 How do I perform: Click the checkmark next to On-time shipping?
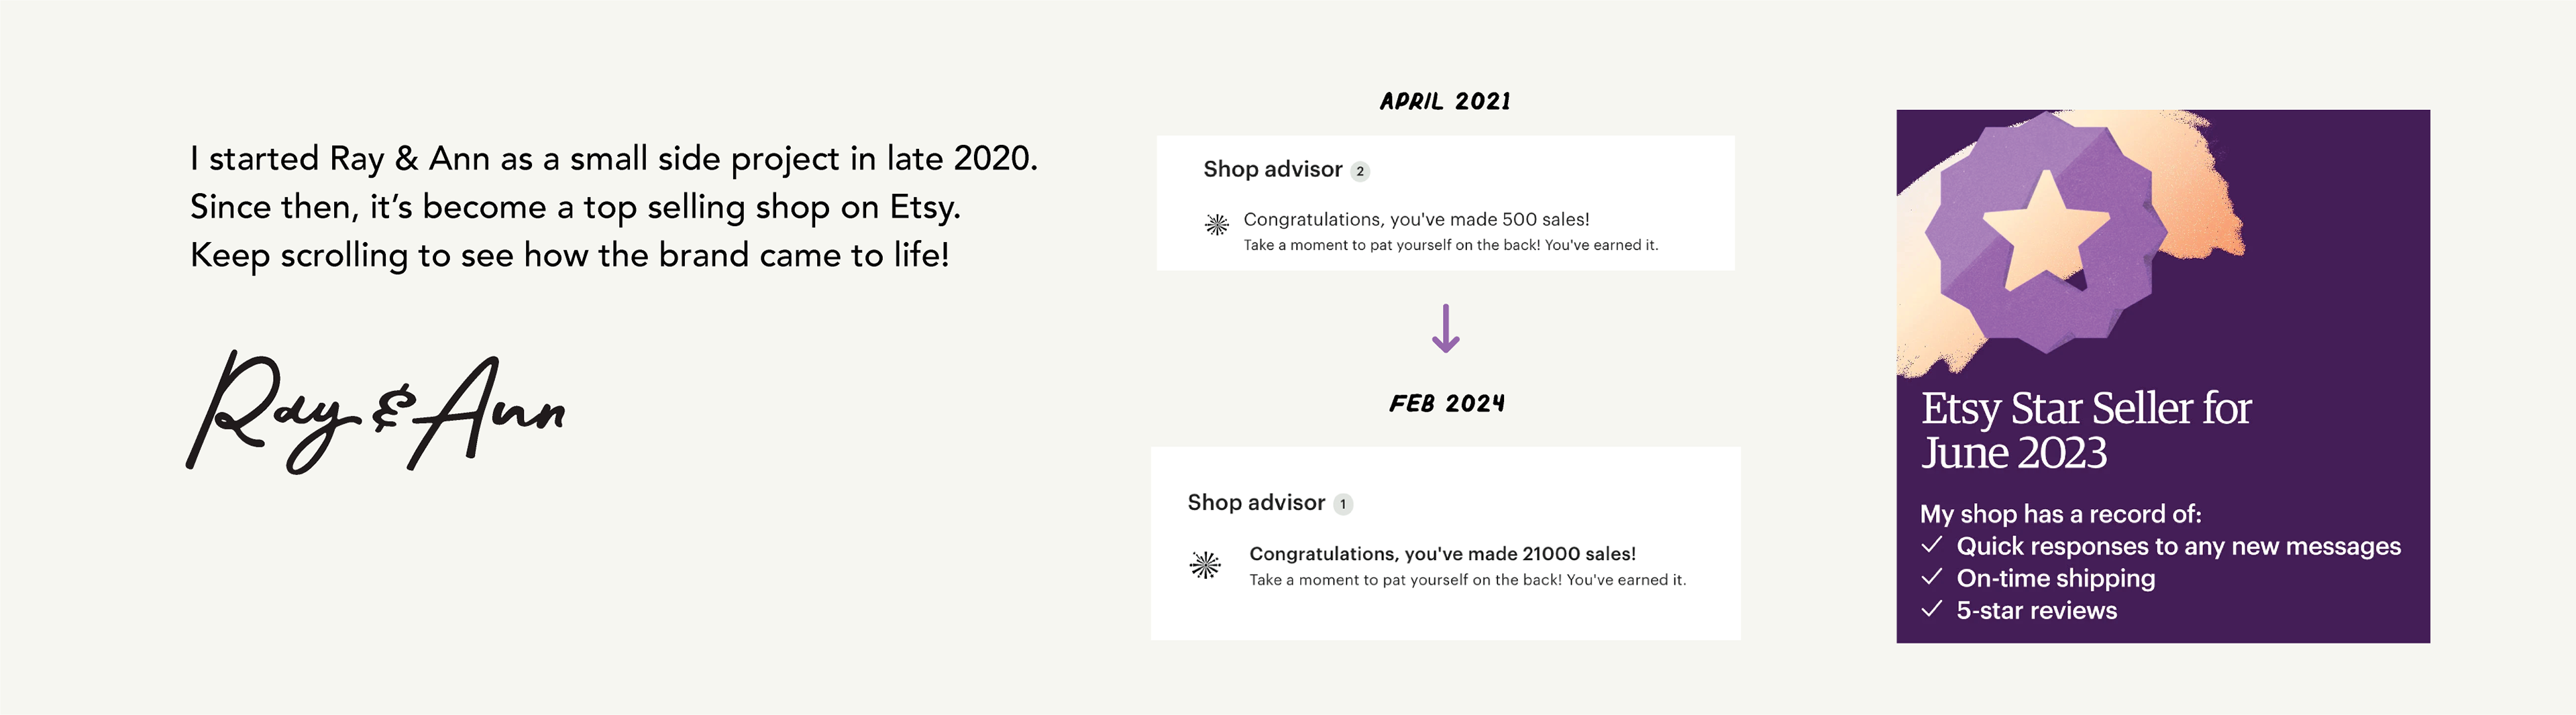(1932, 577)
